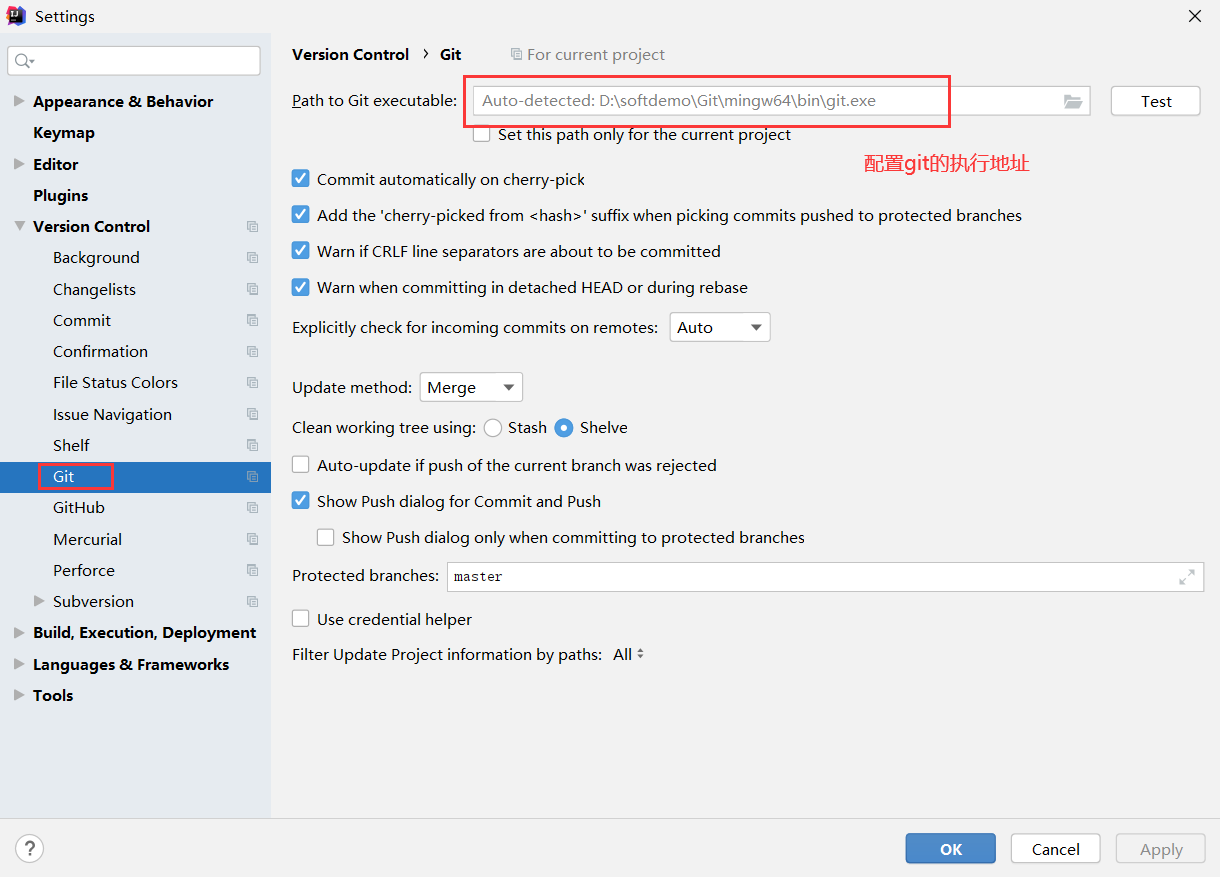Image resolution: width=1220 pixels, height=877 pixels.
Task: Click the expand icon in Protected branches field
Action: pyautogui.click(x=1187, y=577)
